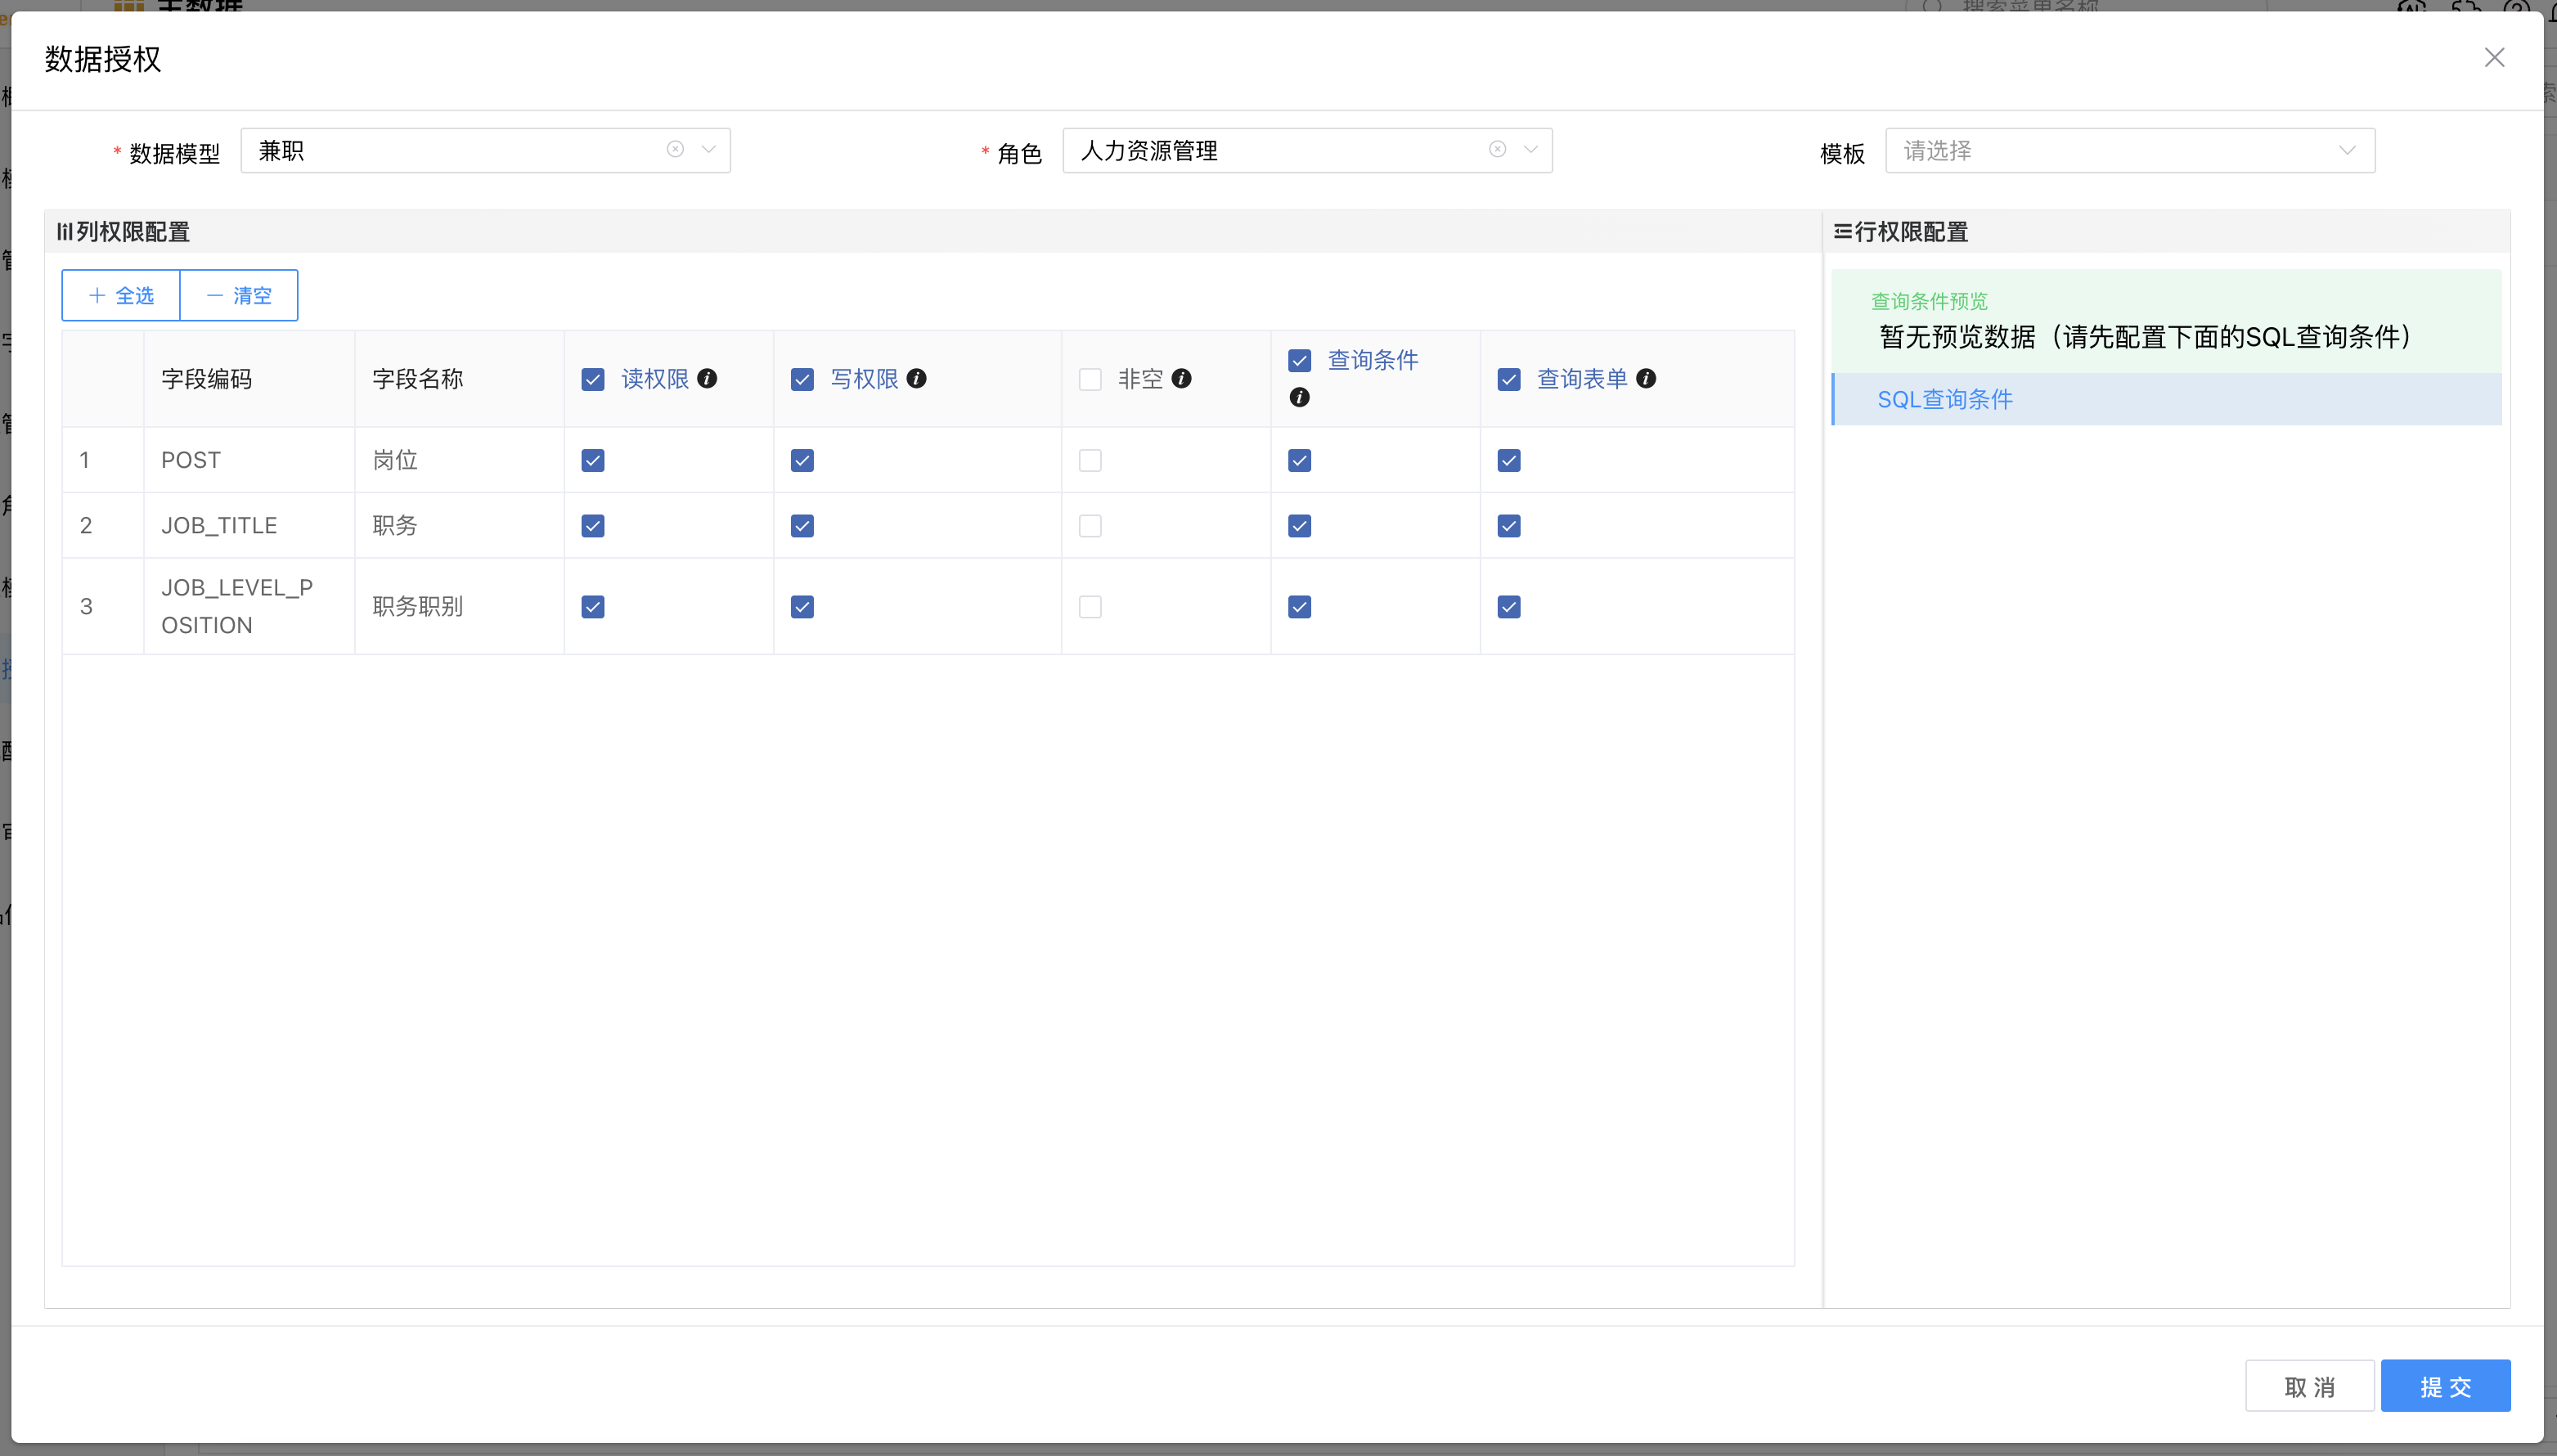Click 取消 to cancel
This screenshot has width=2557, height=1456.
point(2309,1386)
